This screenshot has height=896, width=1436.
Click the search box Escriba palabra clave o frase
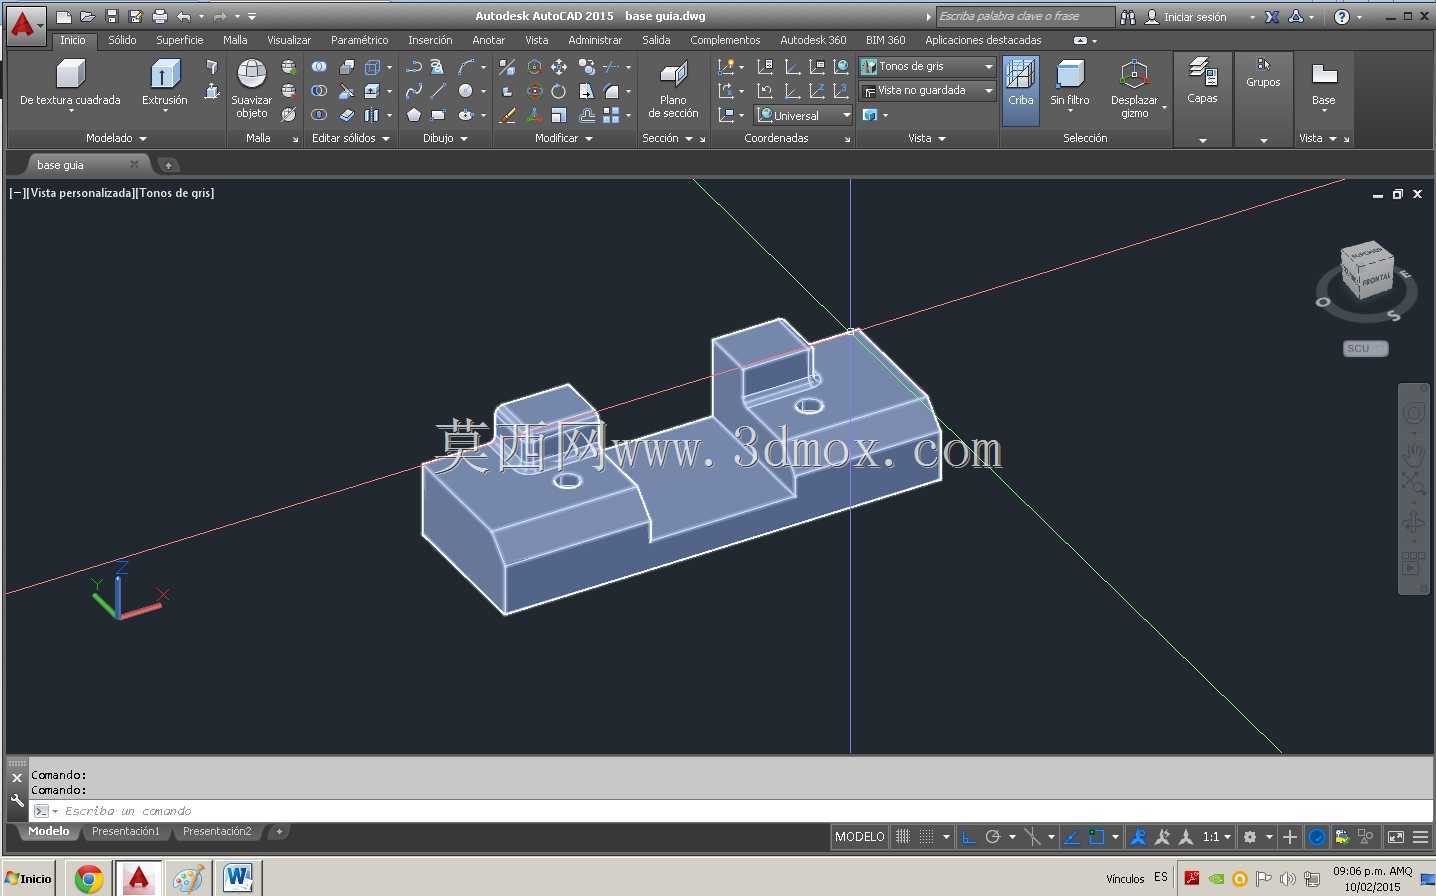click(x=1025, y=16)
